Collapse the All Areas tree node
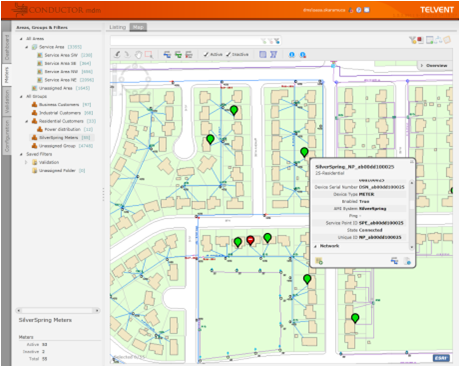Viewport: 460px width, 367px height. click(21, 39)
